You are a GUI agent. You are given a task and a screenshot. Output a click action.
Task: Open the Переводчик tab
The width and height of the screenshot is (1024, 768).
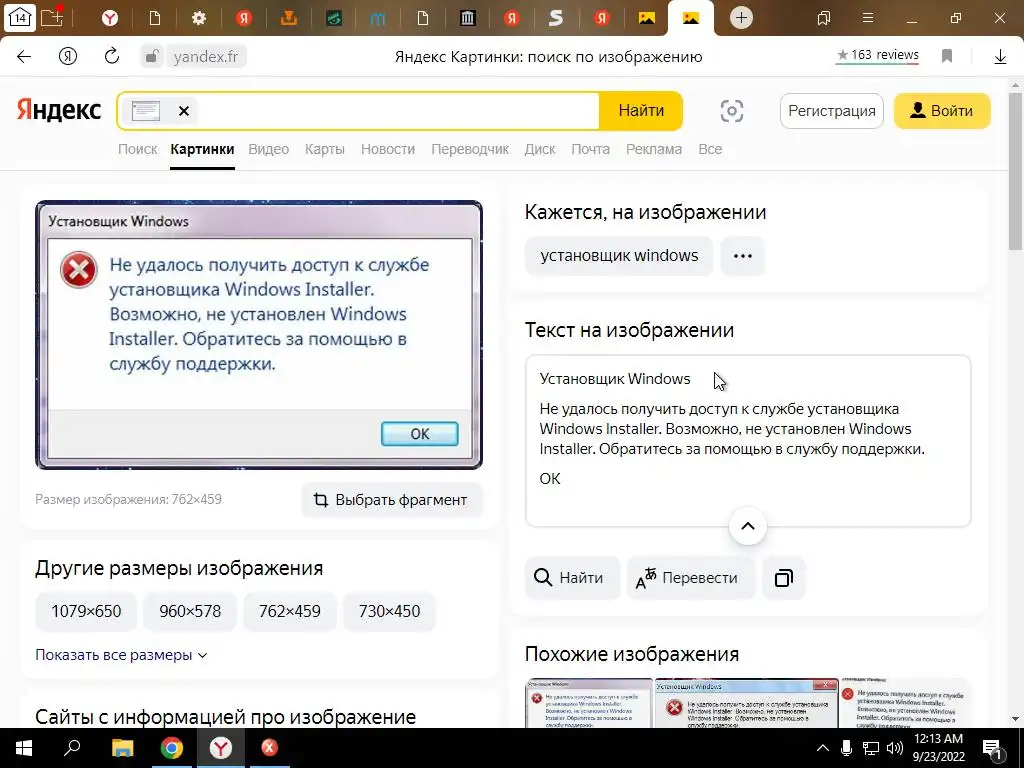[x=470, y=149]
